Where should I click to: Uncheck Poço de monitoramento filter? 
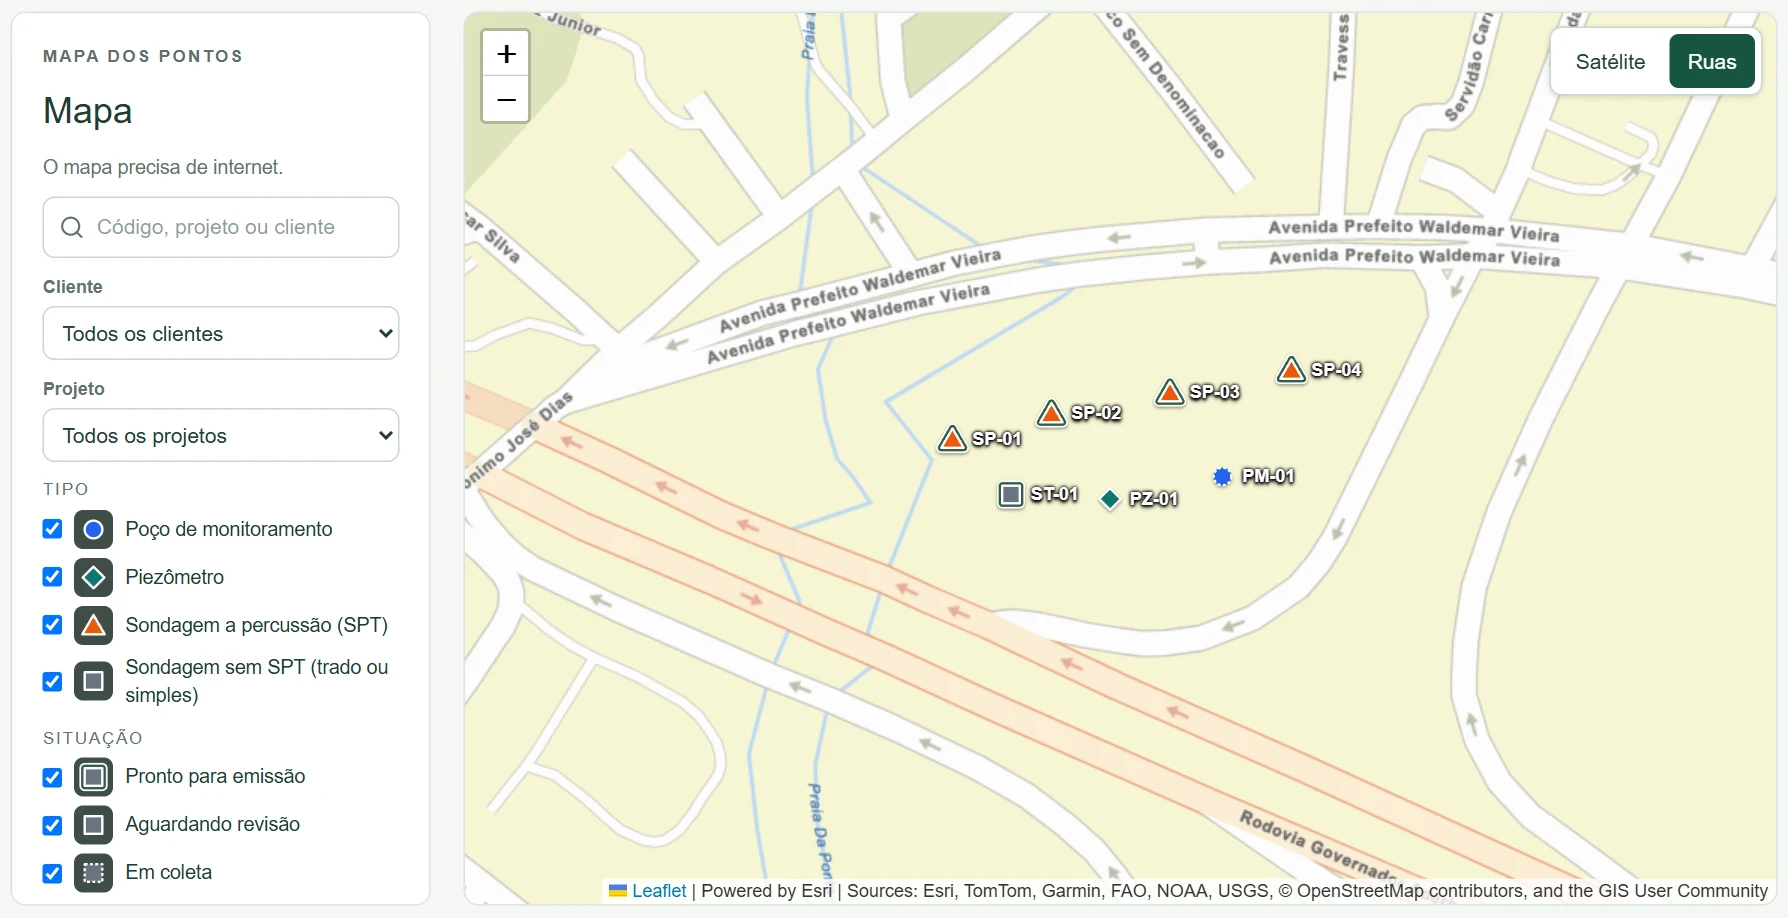pos(53,529)
